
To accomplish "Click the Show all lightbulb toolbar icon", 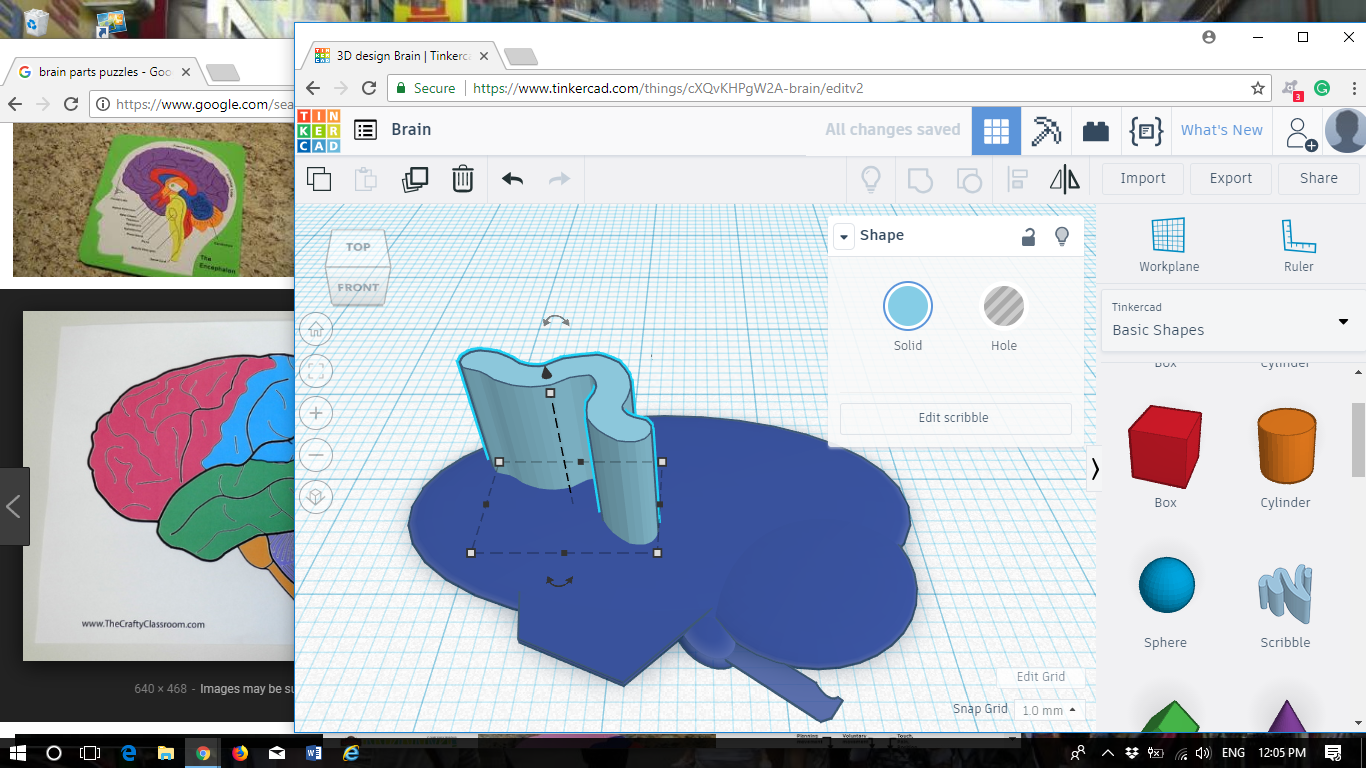I will click(x=871, y=179).
